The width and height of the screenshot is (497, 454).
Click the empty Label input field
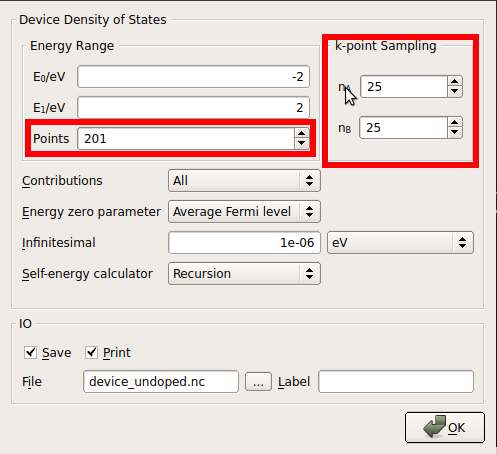(396, 382)
